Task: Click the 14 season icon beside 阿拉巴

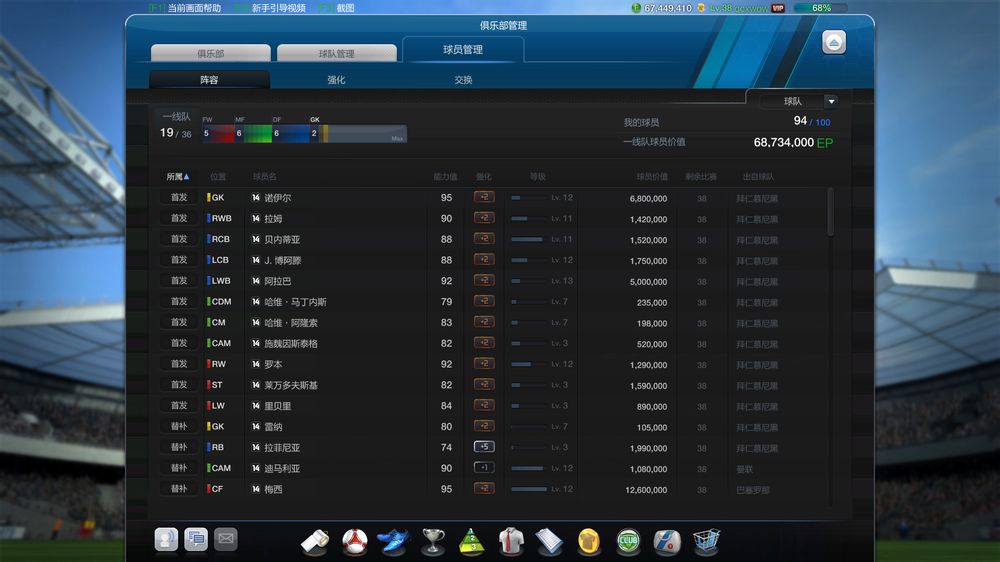Action: coord(256,281)
